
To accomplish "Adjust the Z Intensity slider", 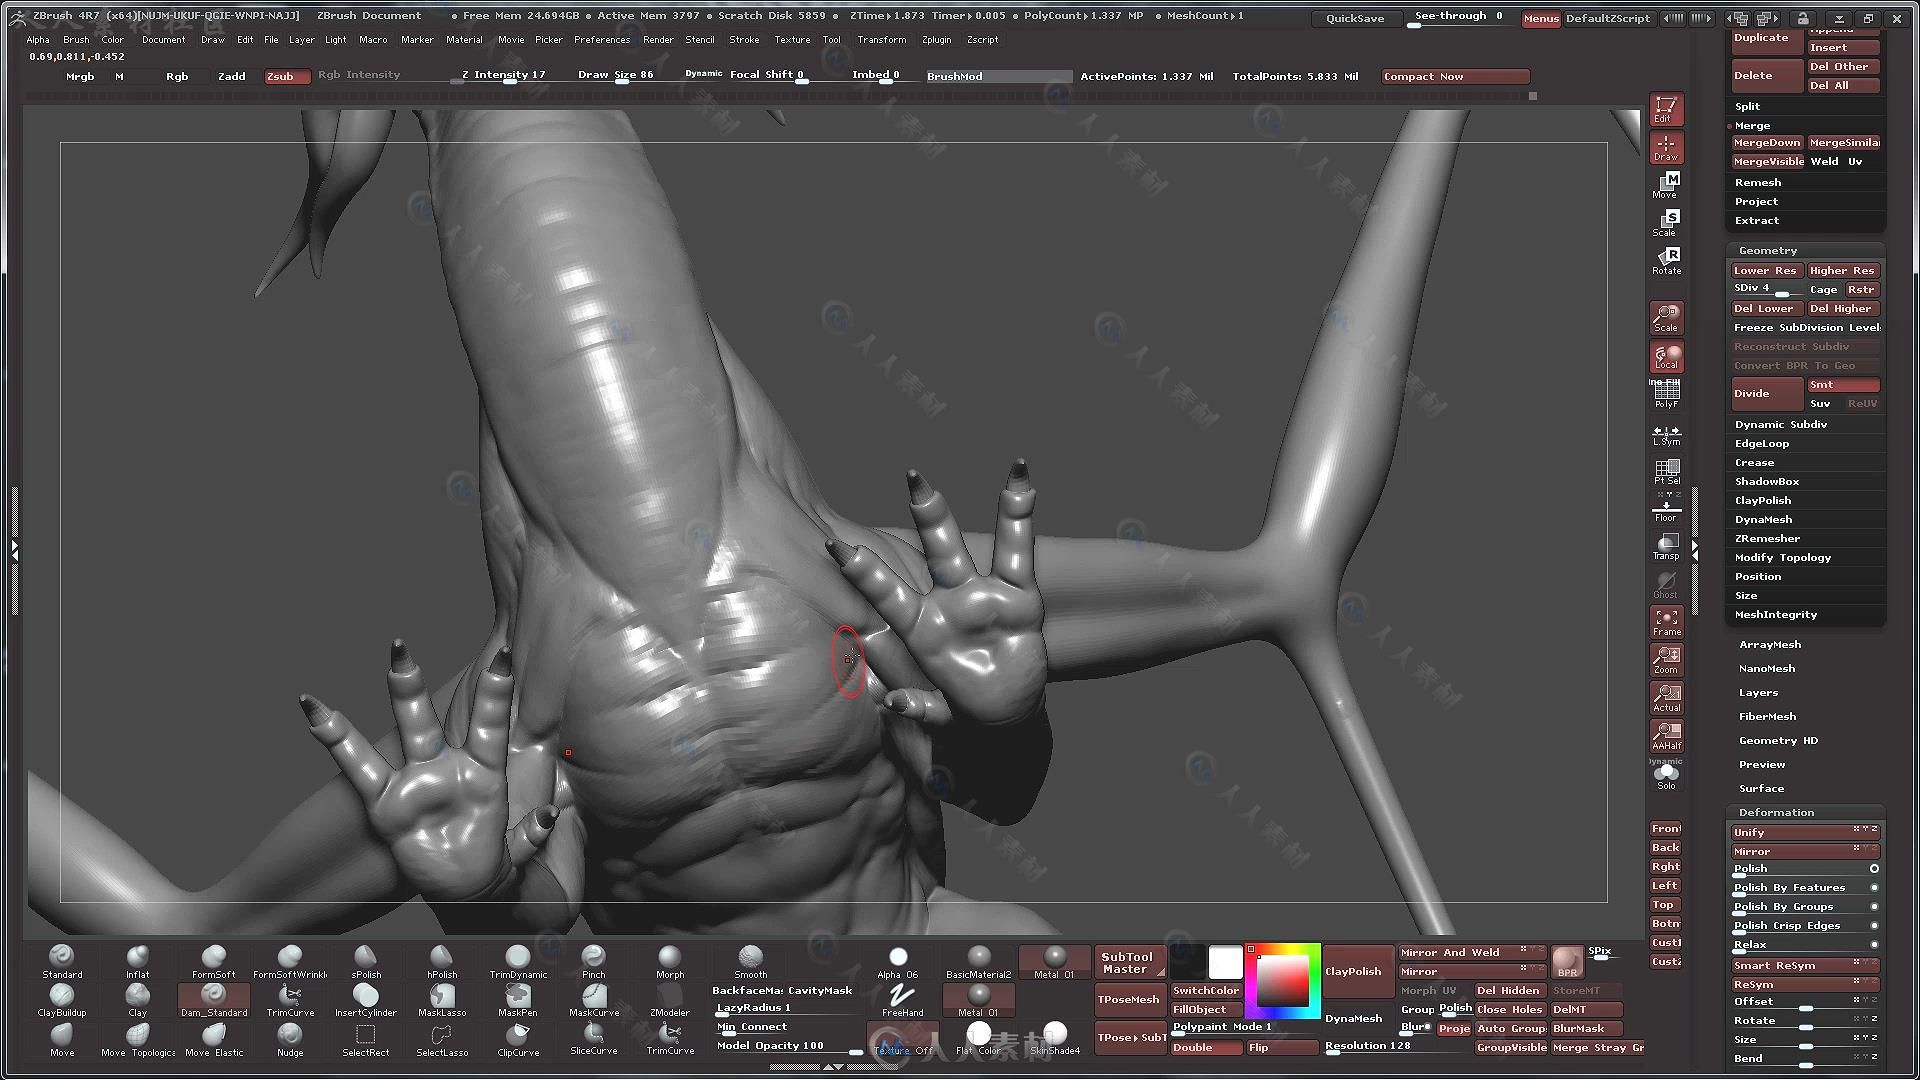I will [504, 75].
